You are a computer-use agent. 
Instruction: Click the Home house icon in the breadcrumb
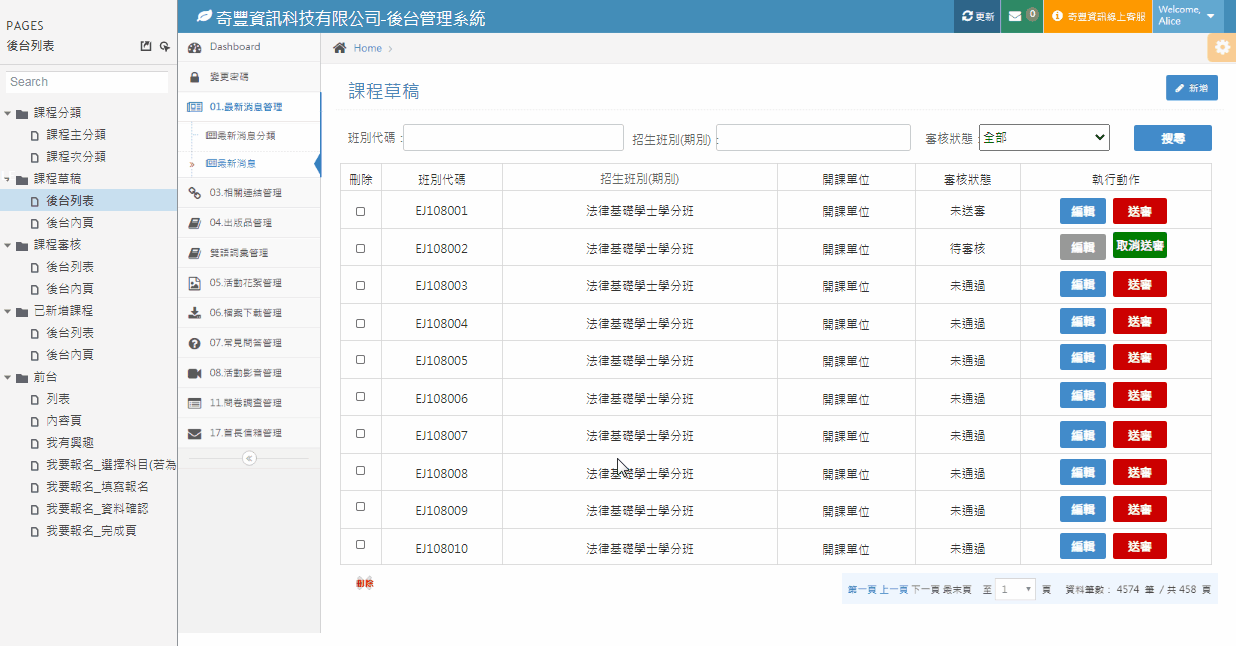pyautogui.click(x=340, y=48)
